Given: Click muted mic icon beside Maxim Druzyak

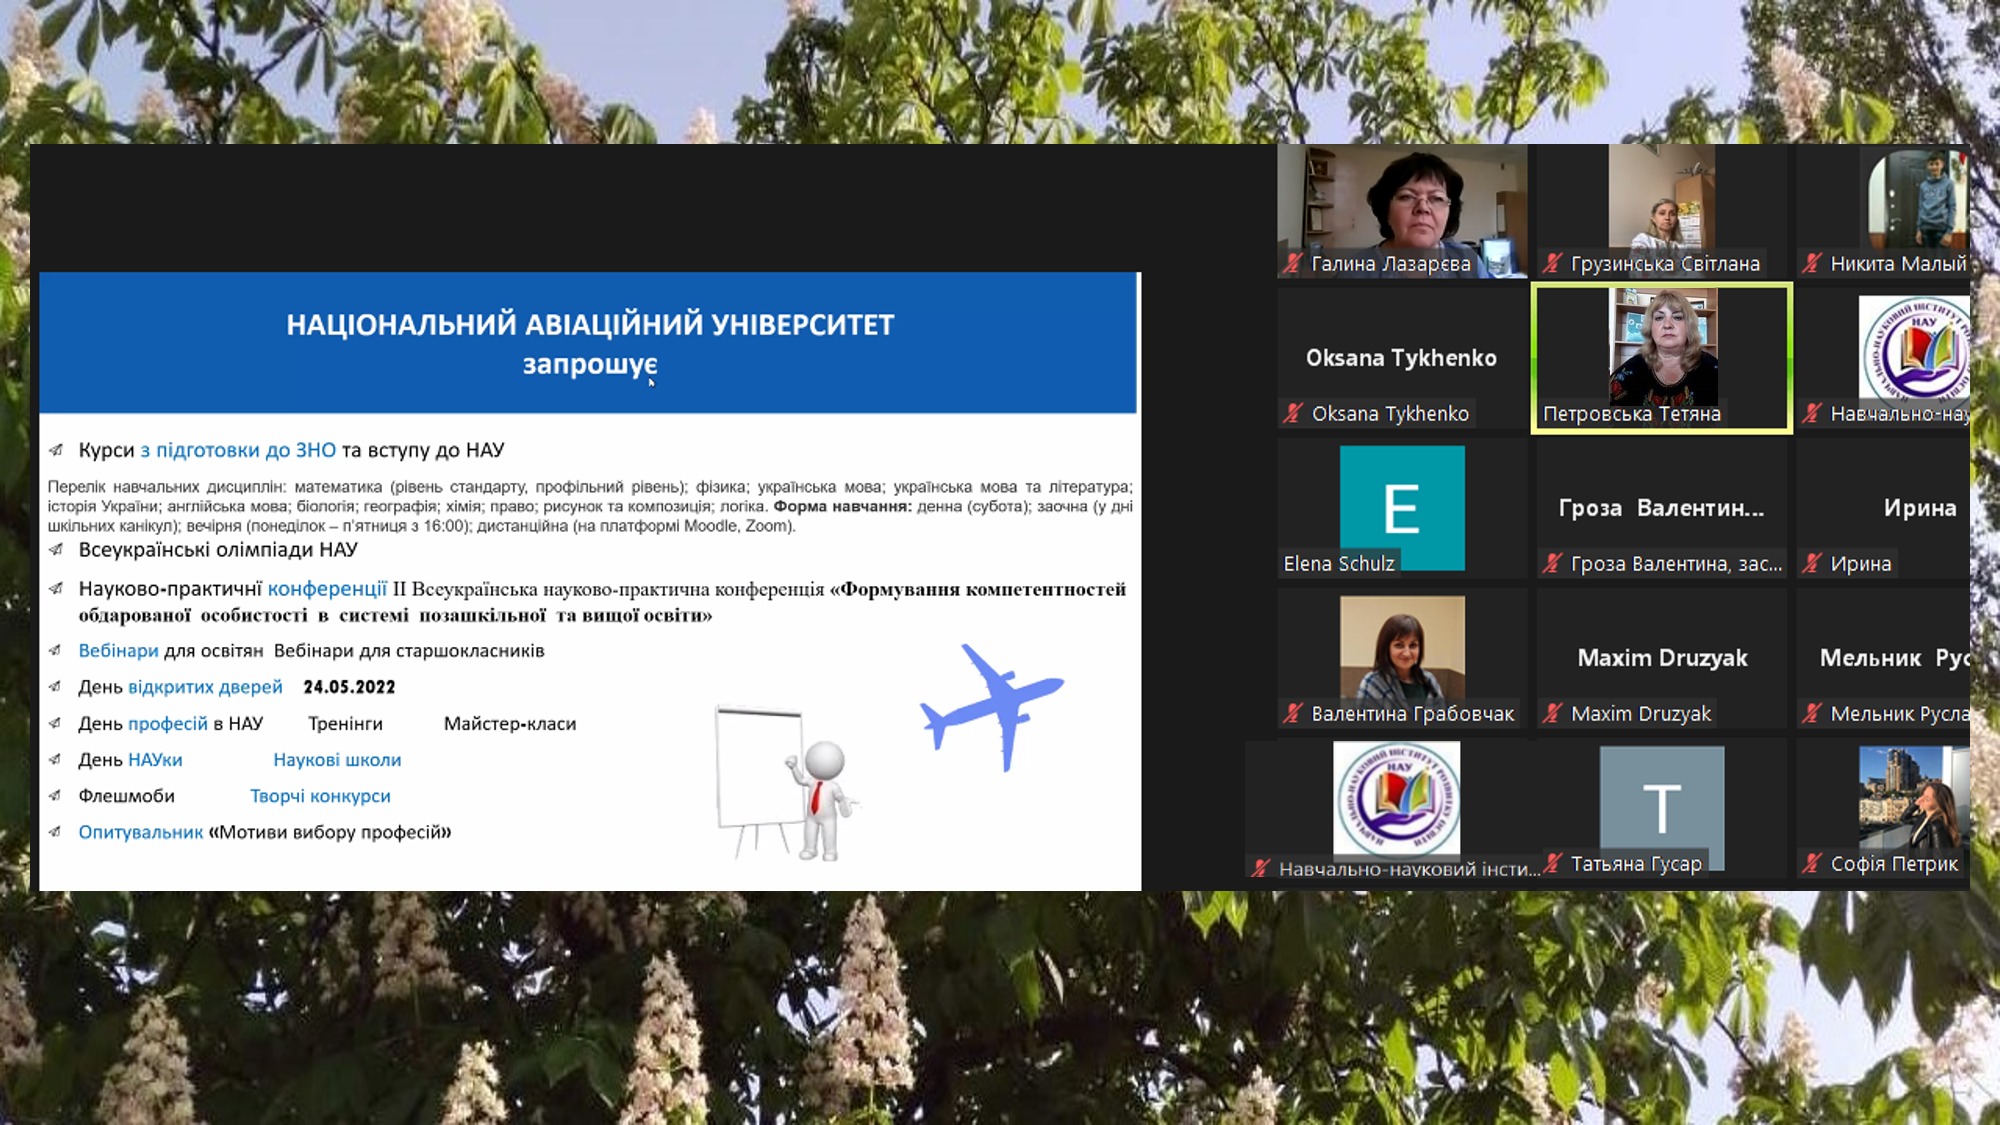Looking at the screenshot, I should [x=1552, y=714].
